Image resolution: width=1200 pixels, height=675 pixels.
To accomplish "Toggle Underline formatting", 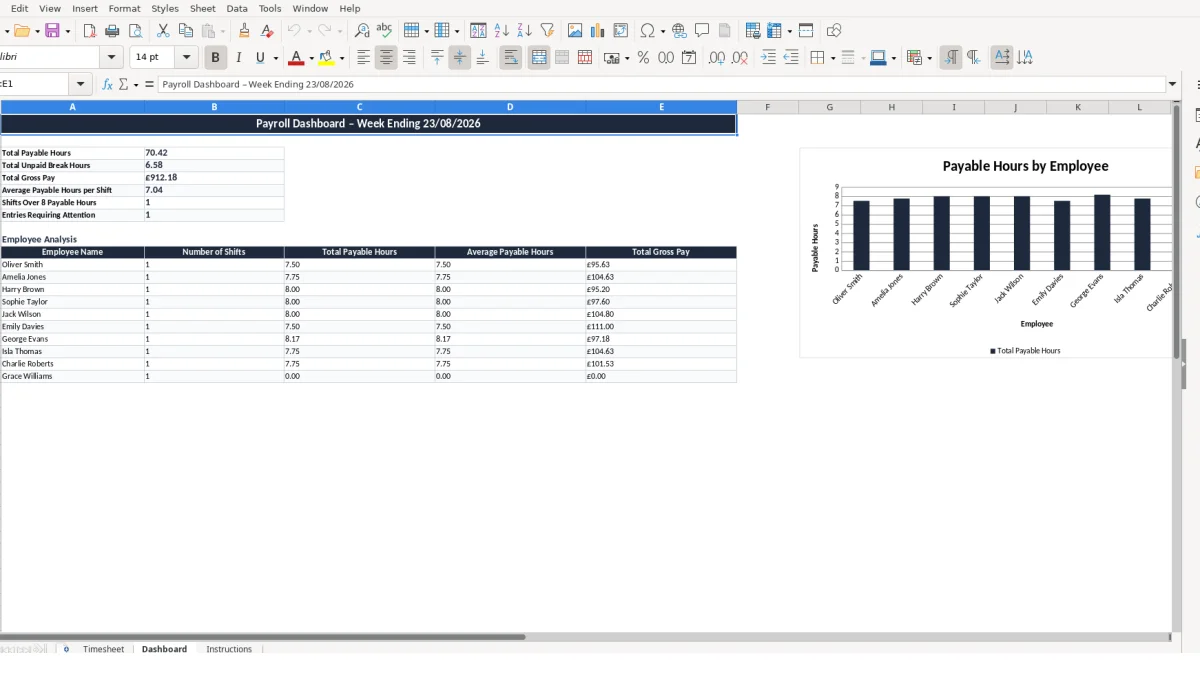I will 261,58.
